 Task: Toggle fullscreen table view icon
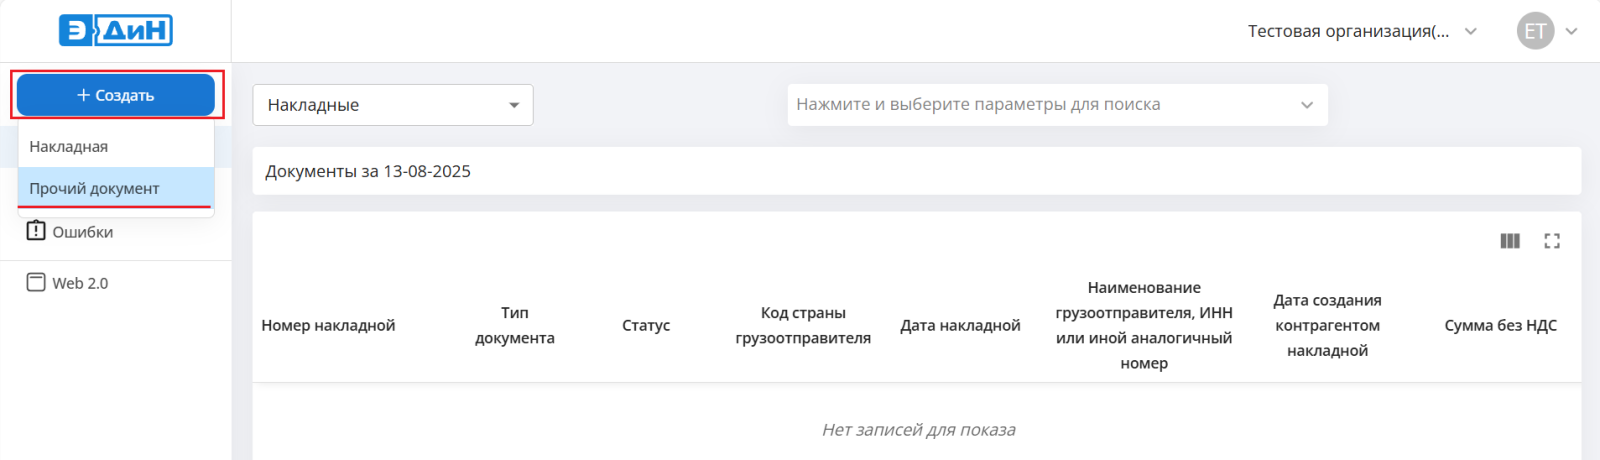pos(1552,241)
